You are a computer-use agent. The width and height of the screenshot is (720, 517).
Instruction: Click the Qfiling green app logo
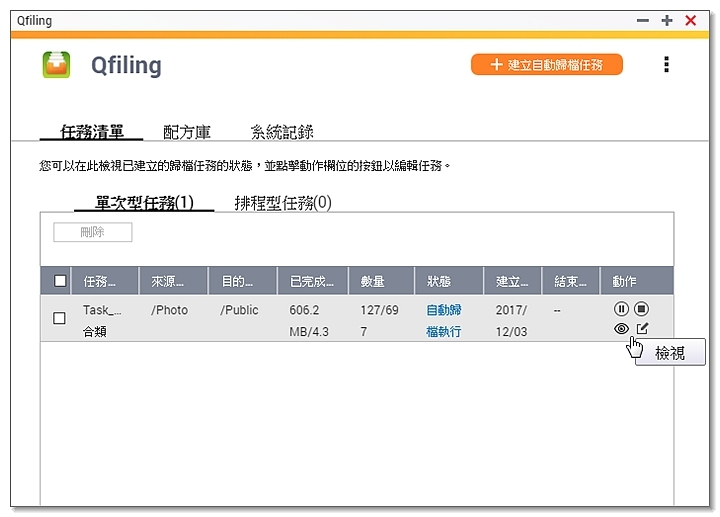coord(56,65)
